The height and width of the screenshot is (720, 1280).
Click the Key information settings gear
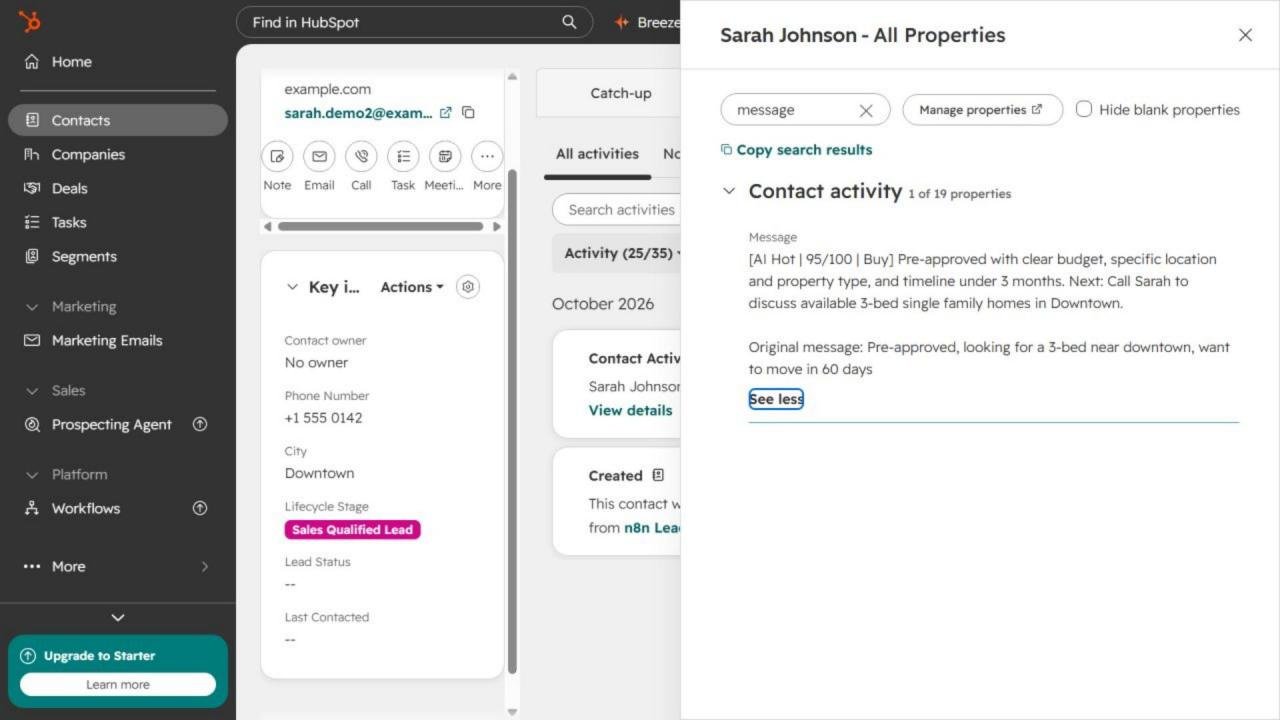click(467, 287)
